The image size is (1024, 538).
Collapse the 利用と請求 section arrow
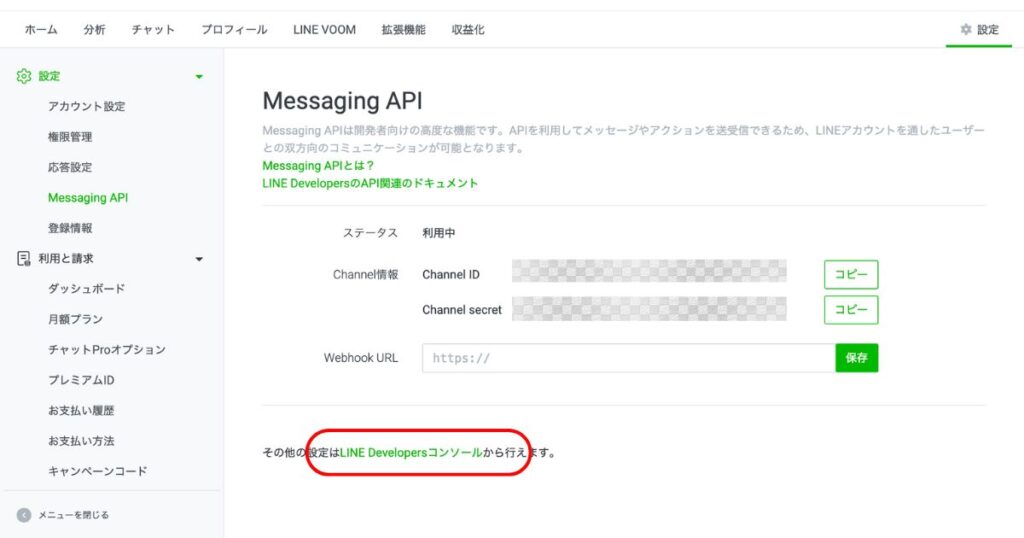tap(199, 259)
